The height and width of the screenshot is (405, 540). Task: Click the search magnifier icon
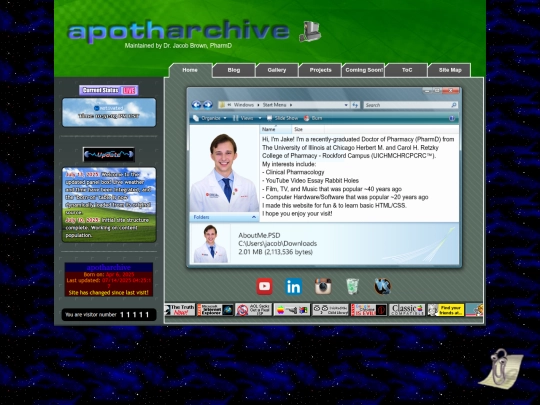coord(454,105)
